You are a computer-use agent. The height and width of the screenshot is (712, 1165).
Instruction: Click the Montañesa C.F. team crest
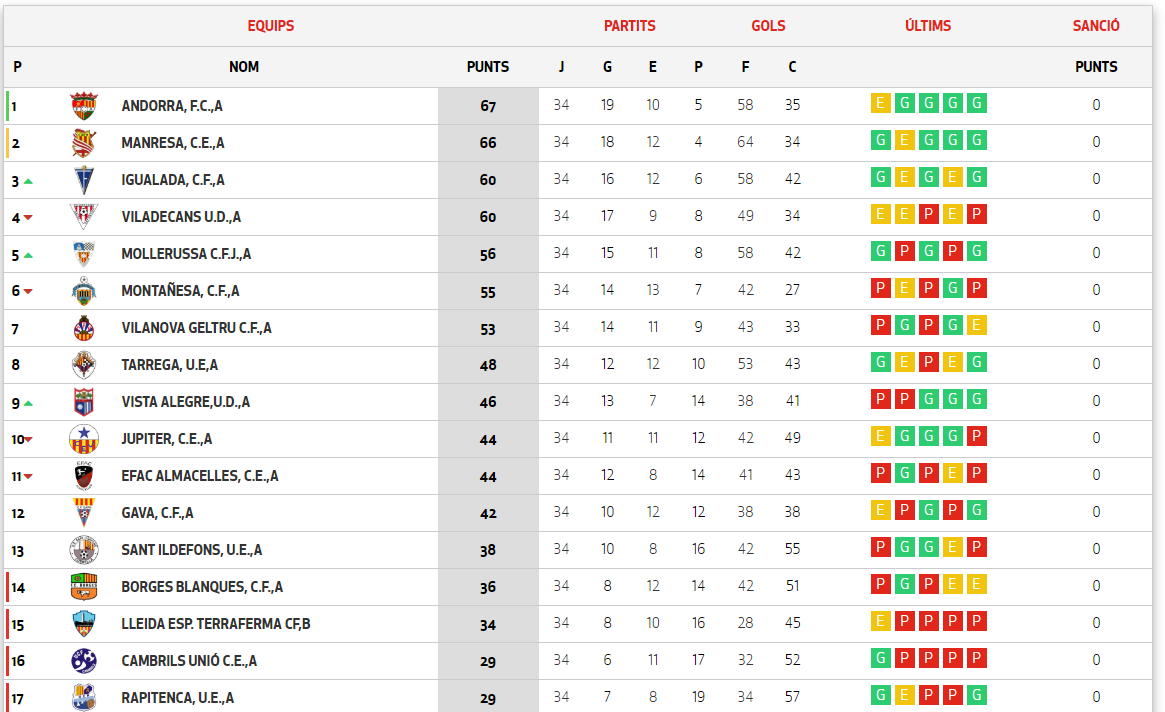[x=84, y=291]
